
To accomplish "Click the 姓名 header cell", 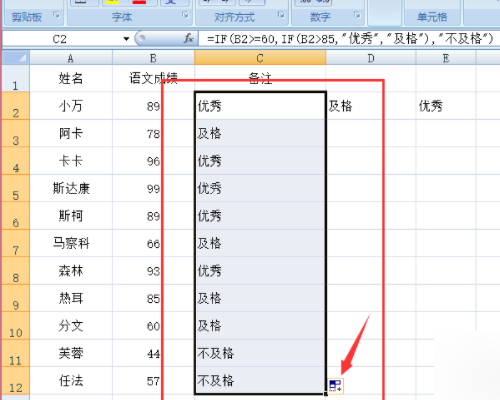I will click(x=71, y=78).
